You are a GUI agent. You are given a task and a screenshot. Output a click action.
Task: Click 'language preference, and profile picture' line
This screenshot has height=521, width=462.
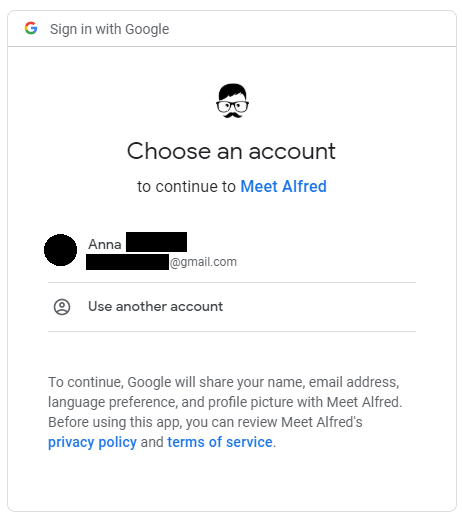(225, 402)
